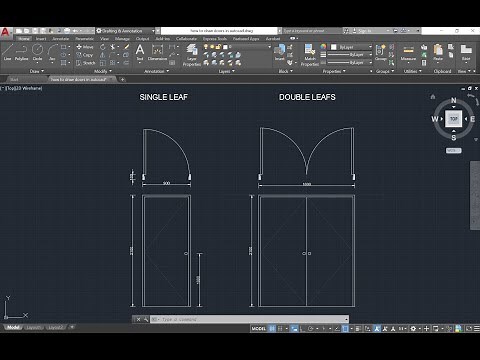The width and height of the screenshot is (480, 360).
Task: Select the Arc tool
Action: (x=52, y=52)
